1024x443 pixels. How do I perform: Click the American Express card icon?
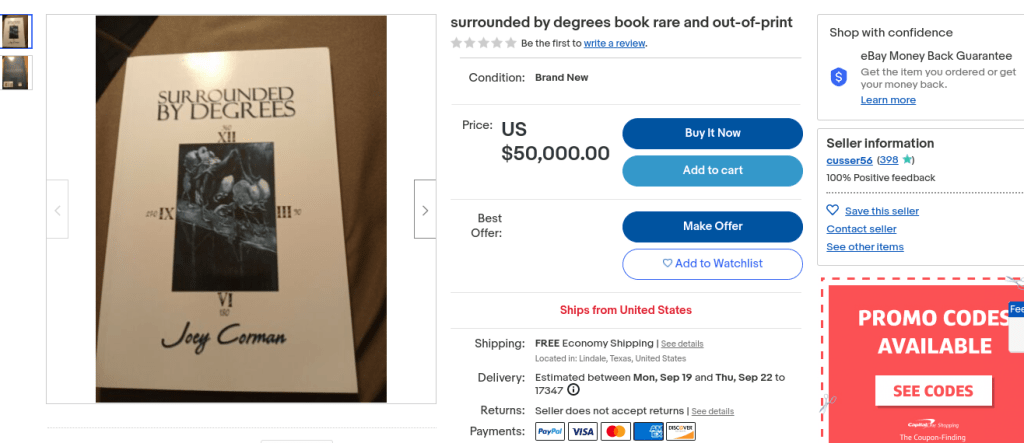[x=648, y=432]
